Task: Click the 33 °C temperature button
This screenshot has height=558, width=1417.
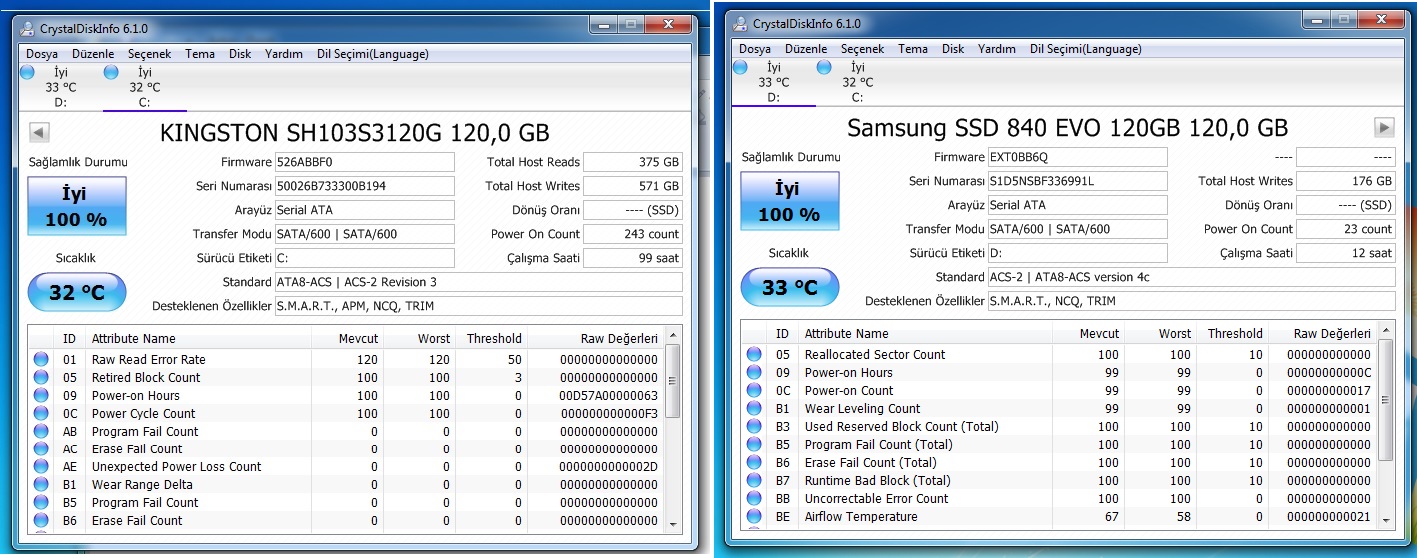Action: pyautogui.click(x=790, y=288)
